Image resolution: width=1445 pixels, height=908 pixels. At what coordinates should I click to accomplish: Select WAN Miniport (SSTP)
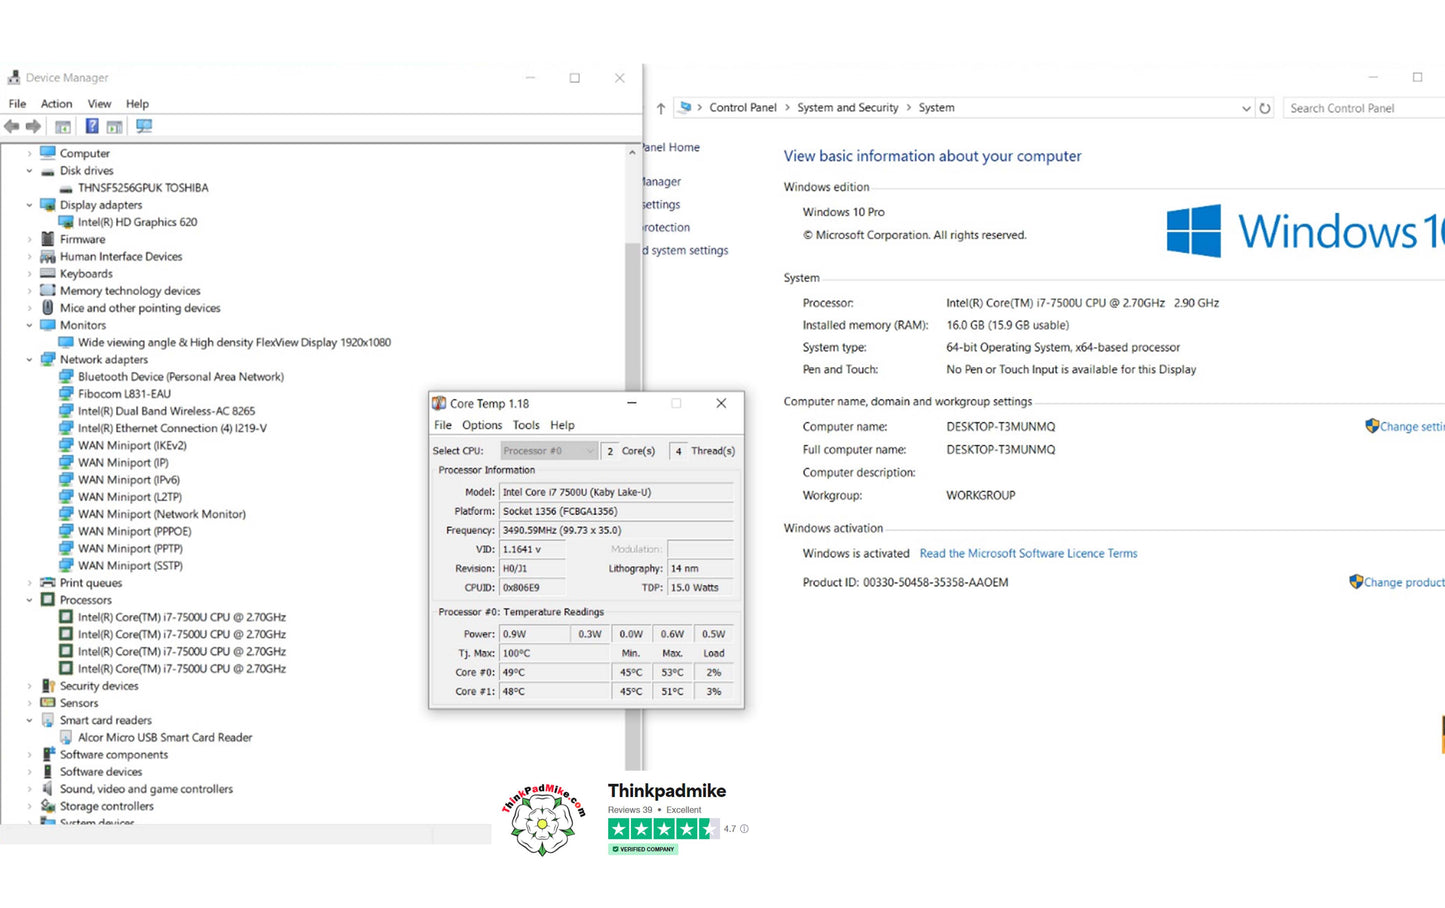(130, 565)
